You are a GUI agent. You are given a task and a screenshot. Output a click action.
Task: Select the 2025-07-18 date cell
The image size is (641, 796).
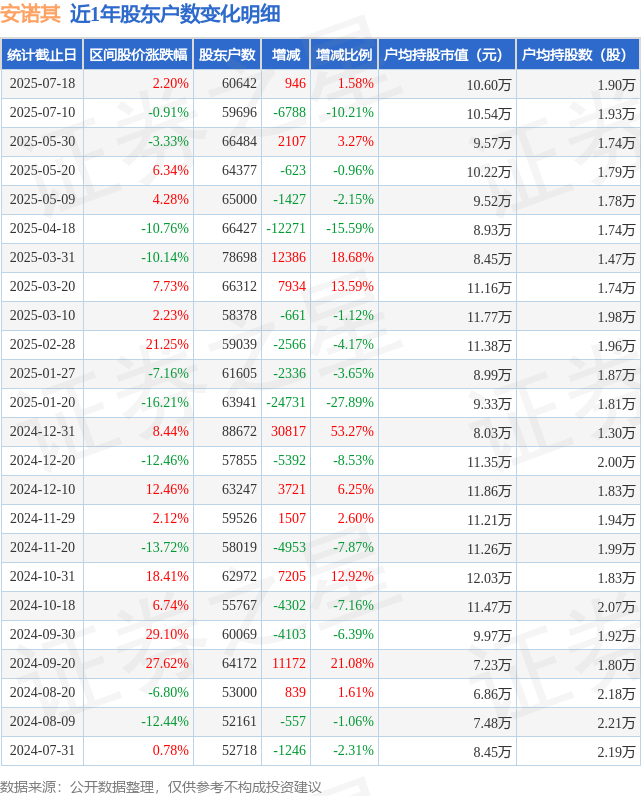pos(42,83)
